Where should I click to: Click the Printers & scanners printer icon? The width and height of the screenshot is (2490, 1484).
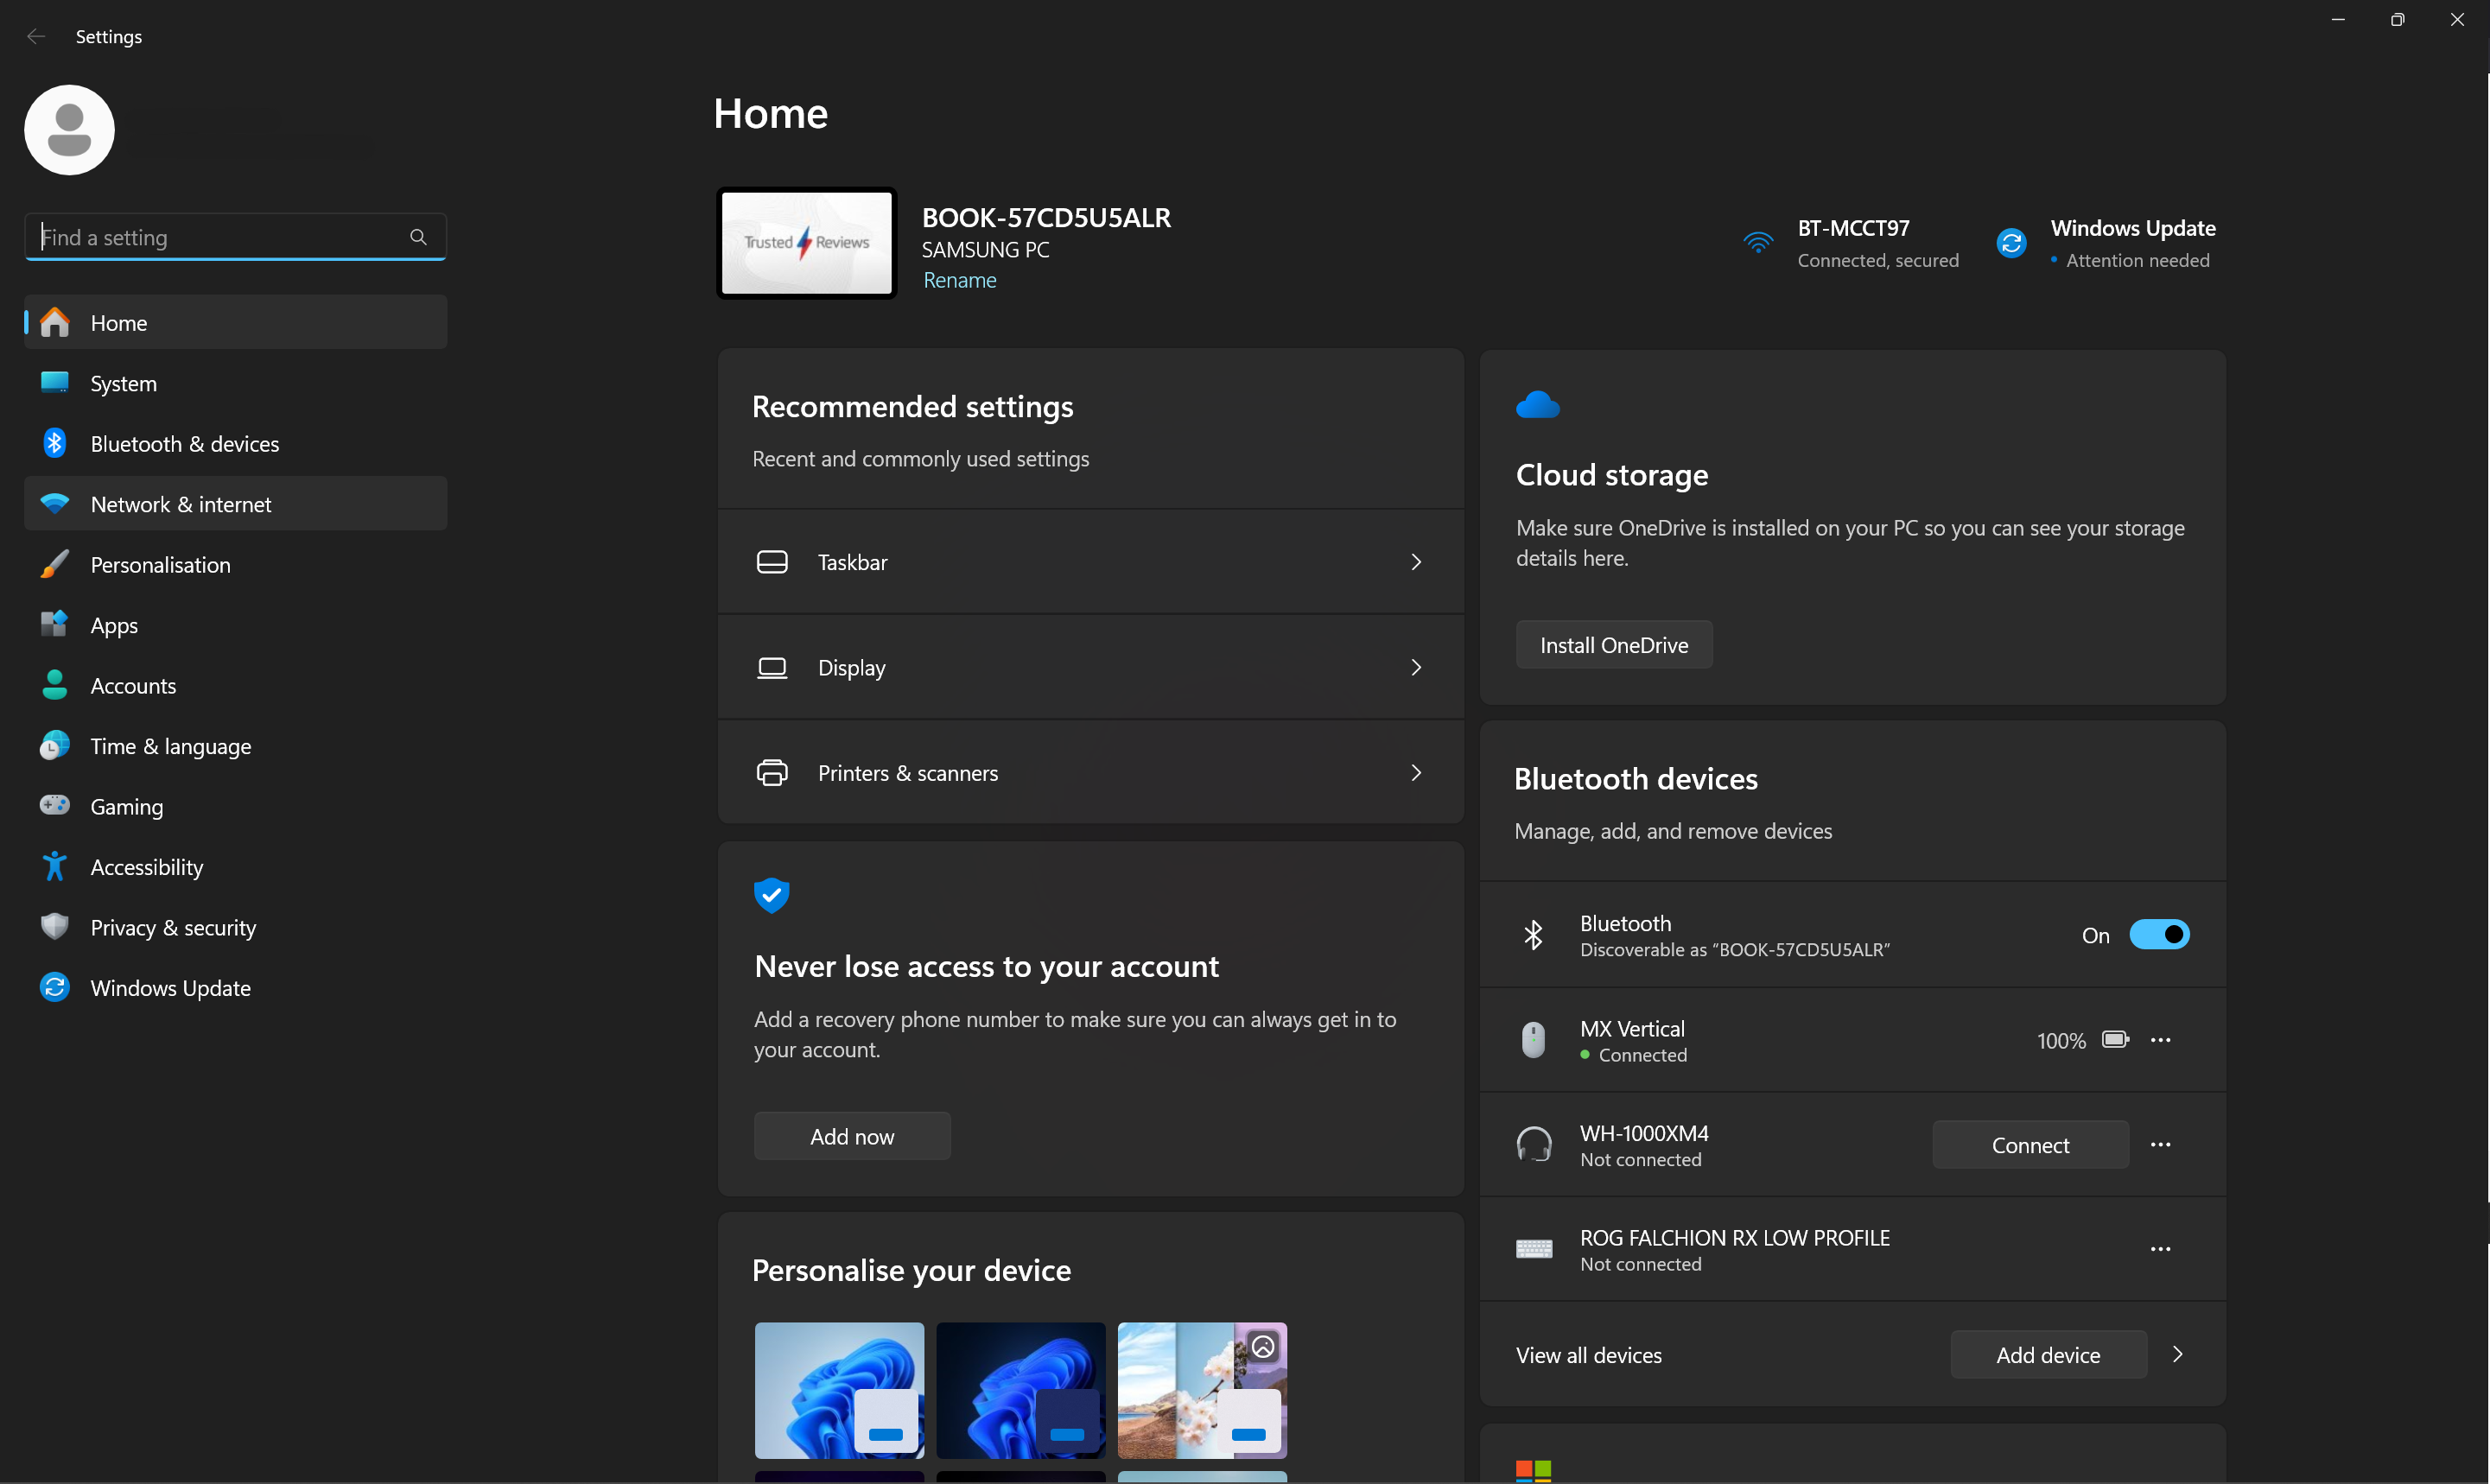click(x=772, y=773)
